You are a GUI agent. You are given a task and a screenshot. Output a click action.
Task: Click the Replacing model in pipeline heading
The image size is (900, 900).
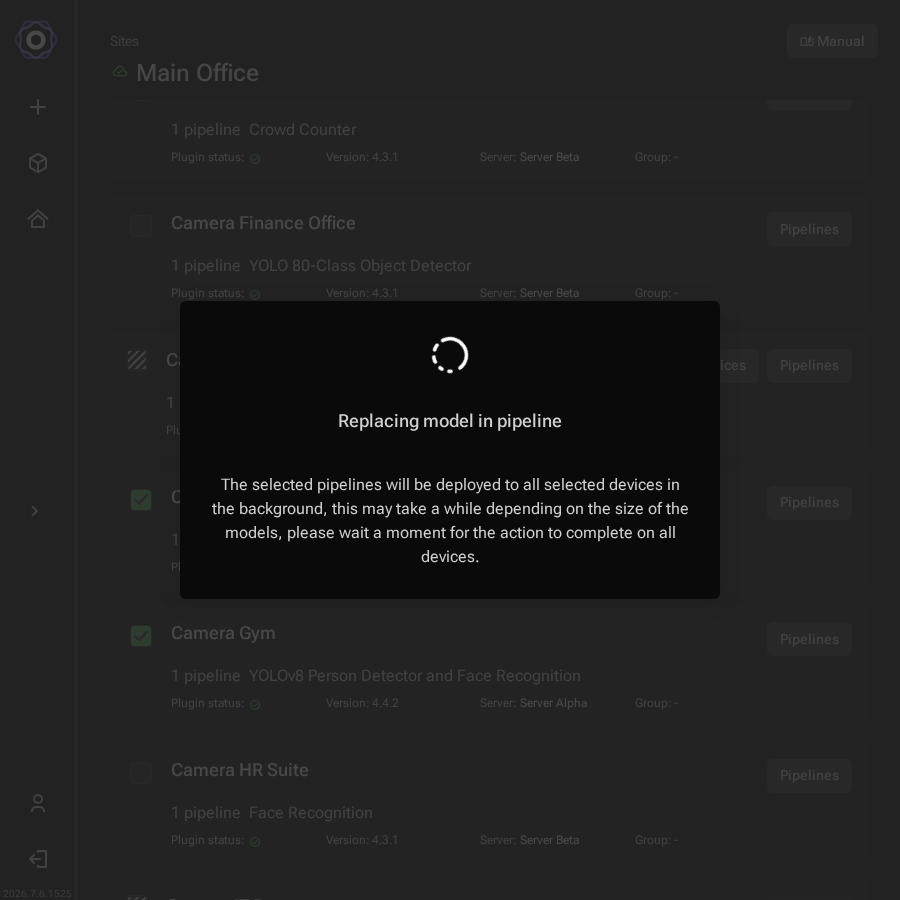tap(450, 421)
